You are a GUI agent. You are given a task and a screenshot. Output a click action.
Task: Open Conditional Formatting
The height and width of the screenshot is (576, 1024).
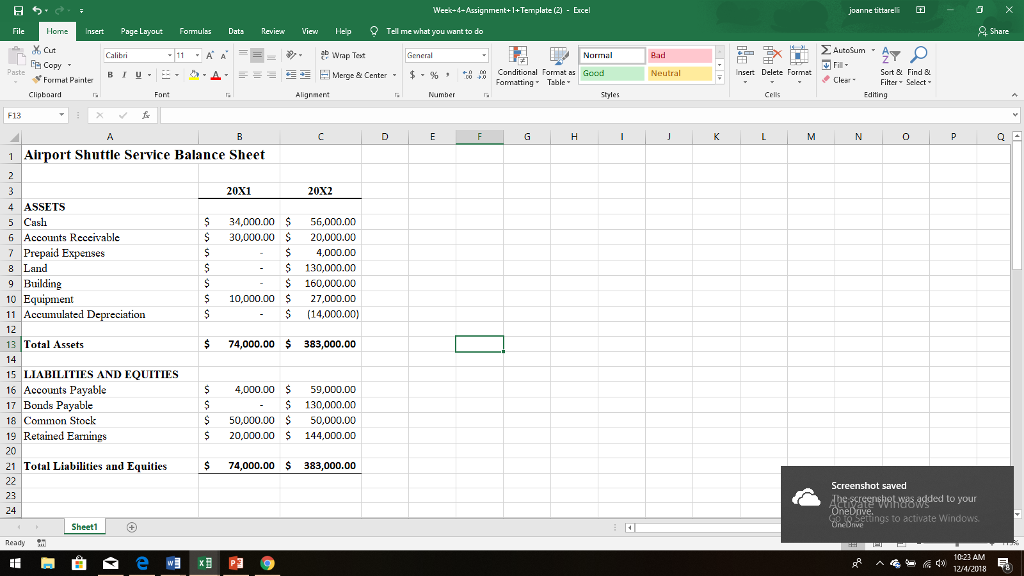click(x=517, y=66)
